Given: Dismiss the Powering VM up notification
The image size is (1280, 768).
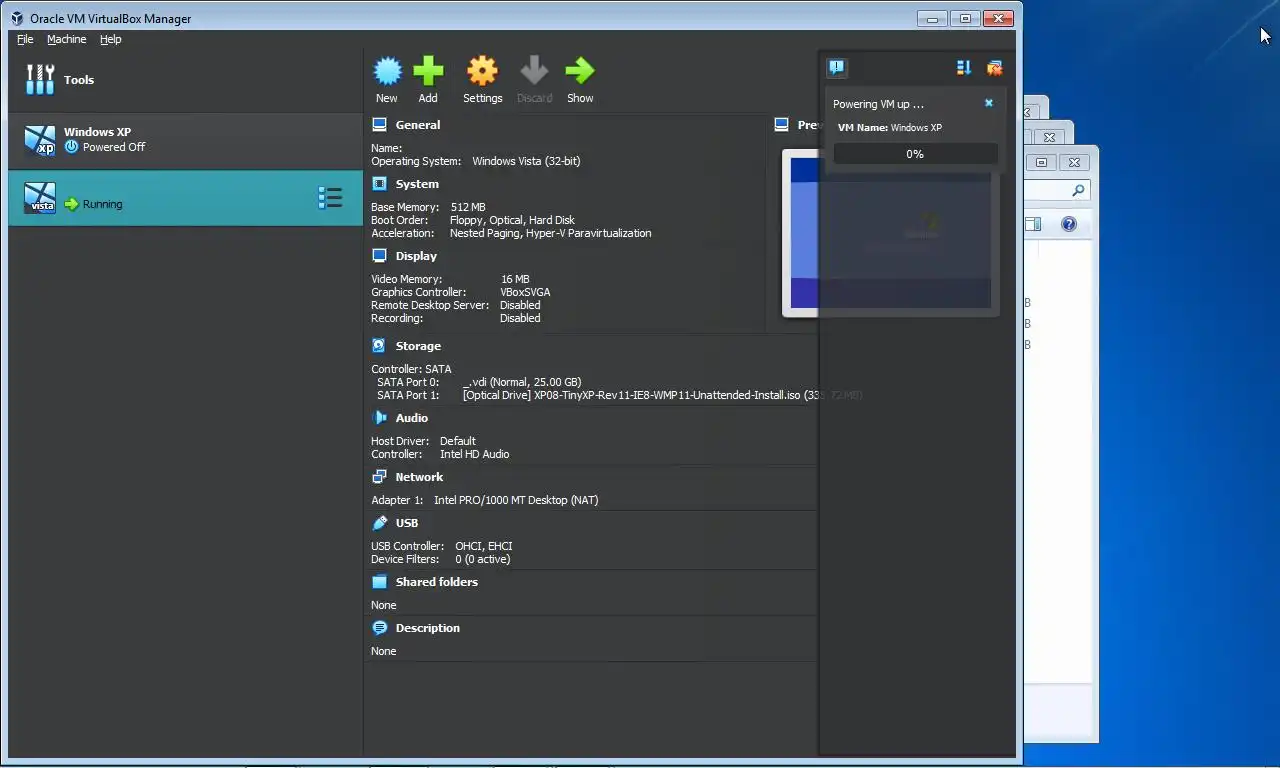Looking at the screenshot, I should [989, 103].
